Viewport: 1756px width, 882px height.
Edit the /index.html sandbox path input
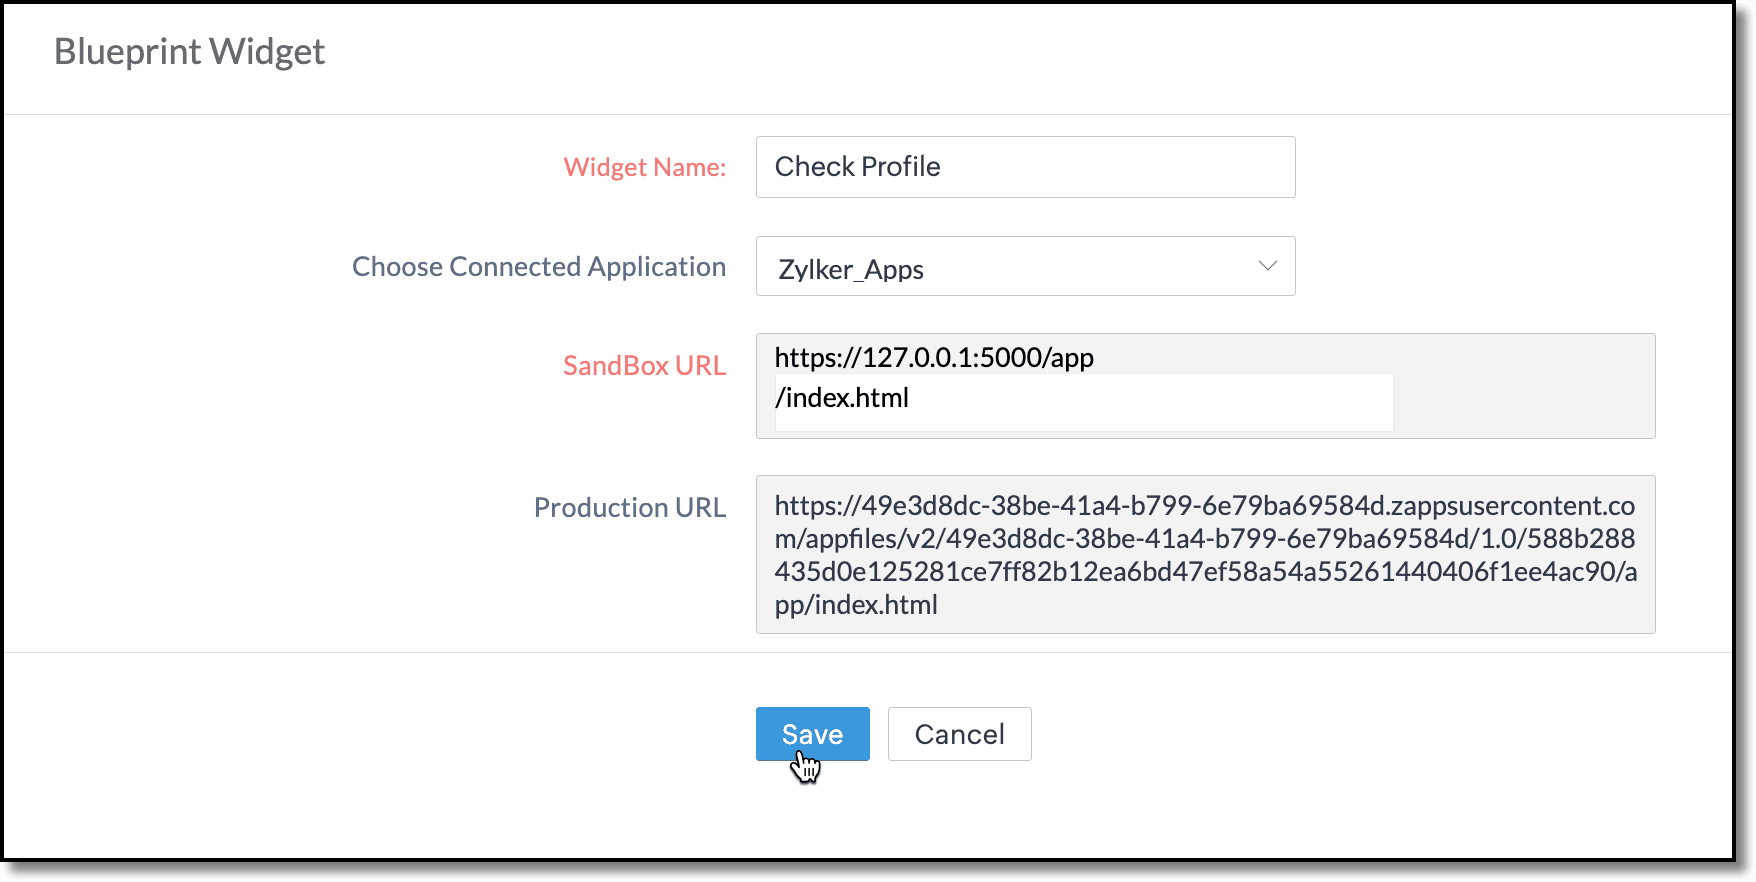(x=1083, y=402)
